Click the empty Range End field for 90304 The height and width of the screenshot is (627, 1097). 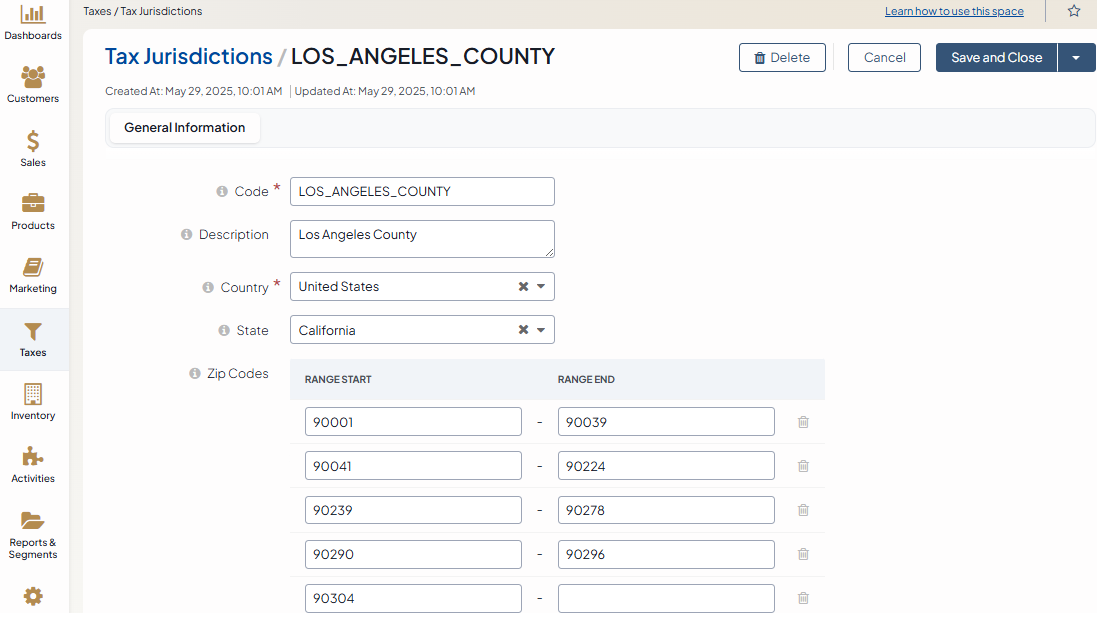pos(666,598)
